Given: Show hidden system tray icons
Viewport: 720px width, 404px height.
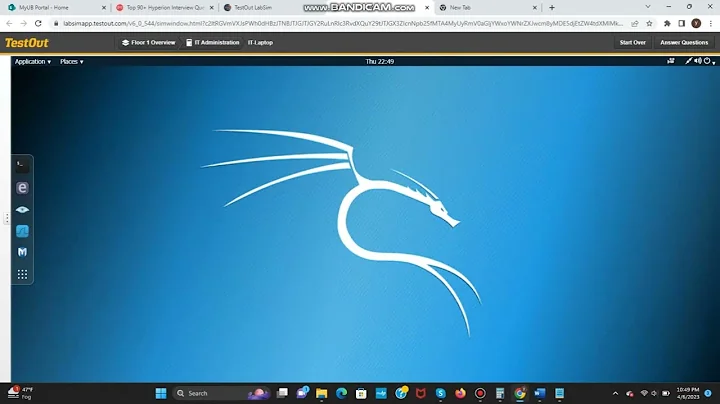Looking at the screenshot, I should tap(615, 393).
